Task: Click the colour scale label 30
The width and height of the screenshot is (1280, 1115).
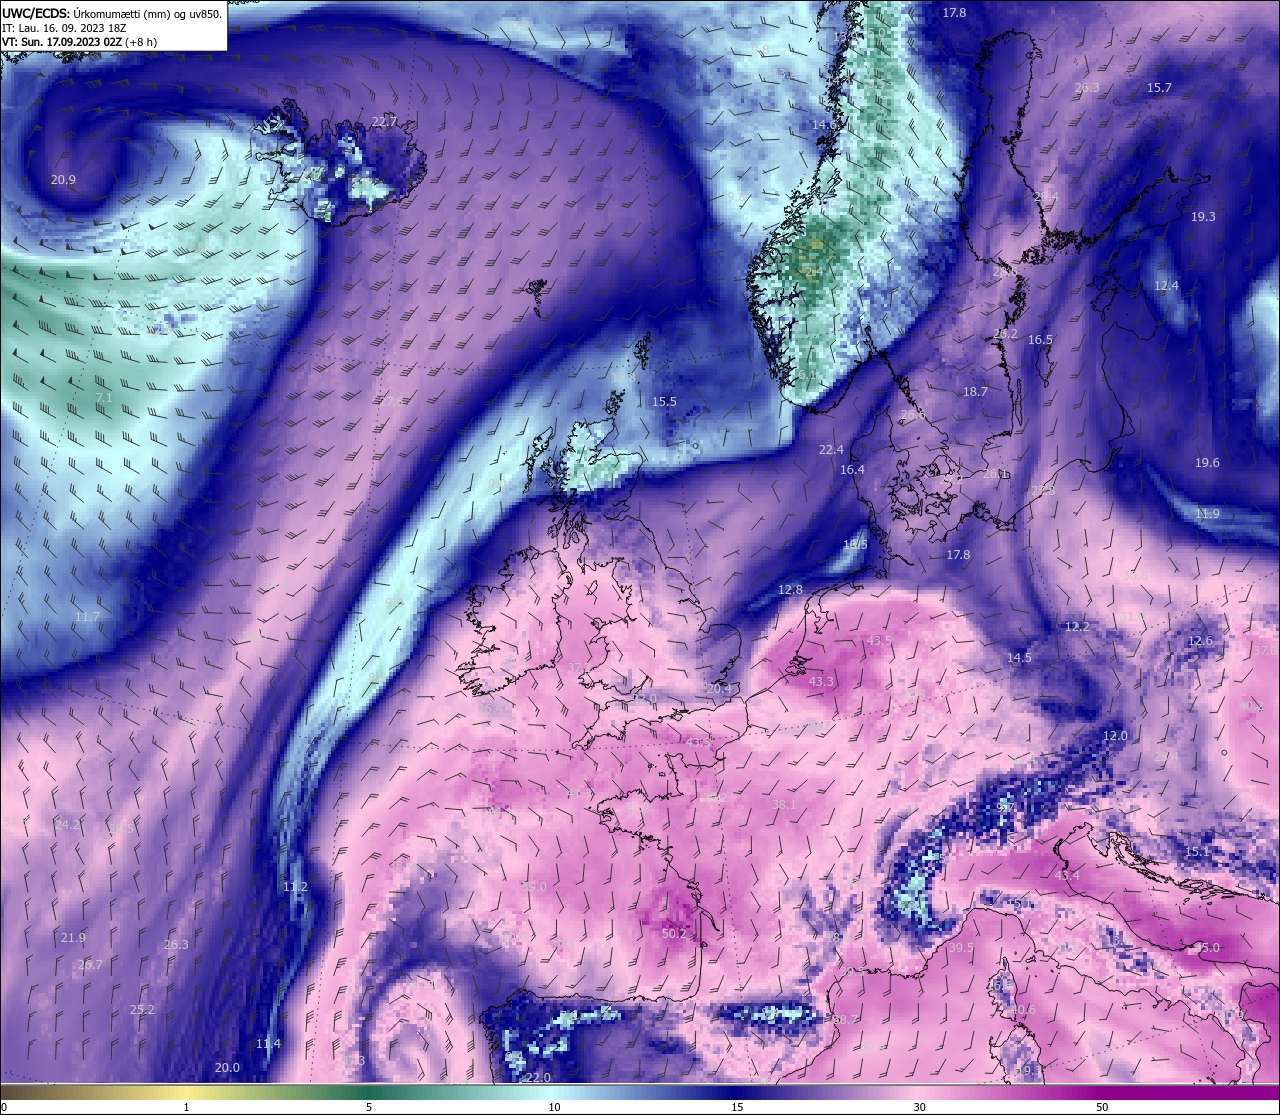Action: click(919, 1107)
